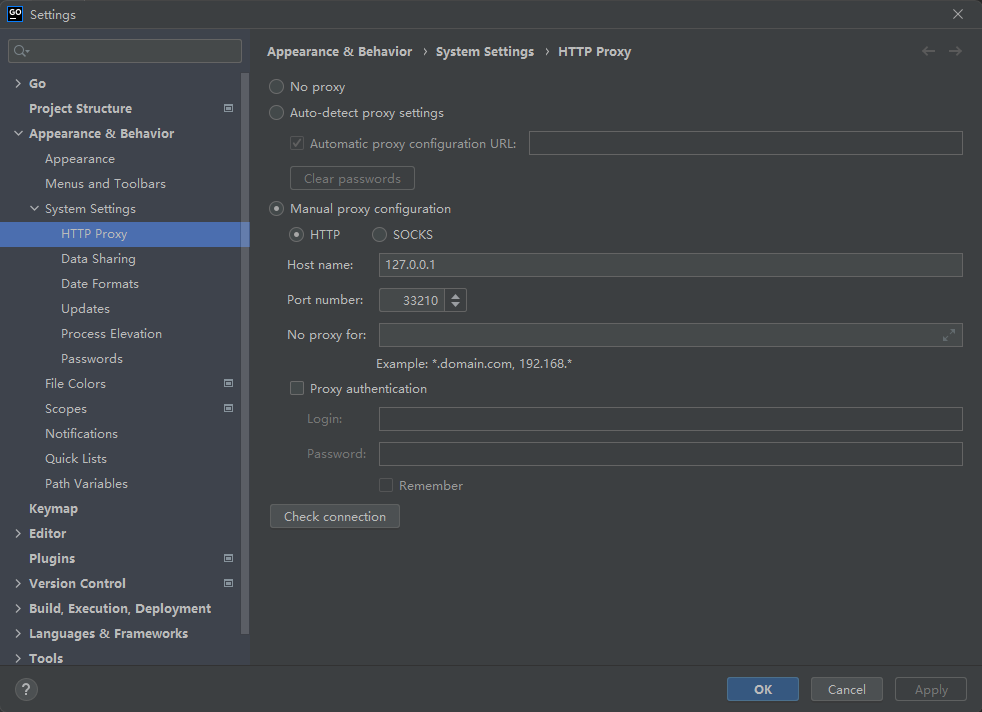Switch proxy type to SOCKS
This screenshot has width=982, height=712.
(379, 234)
